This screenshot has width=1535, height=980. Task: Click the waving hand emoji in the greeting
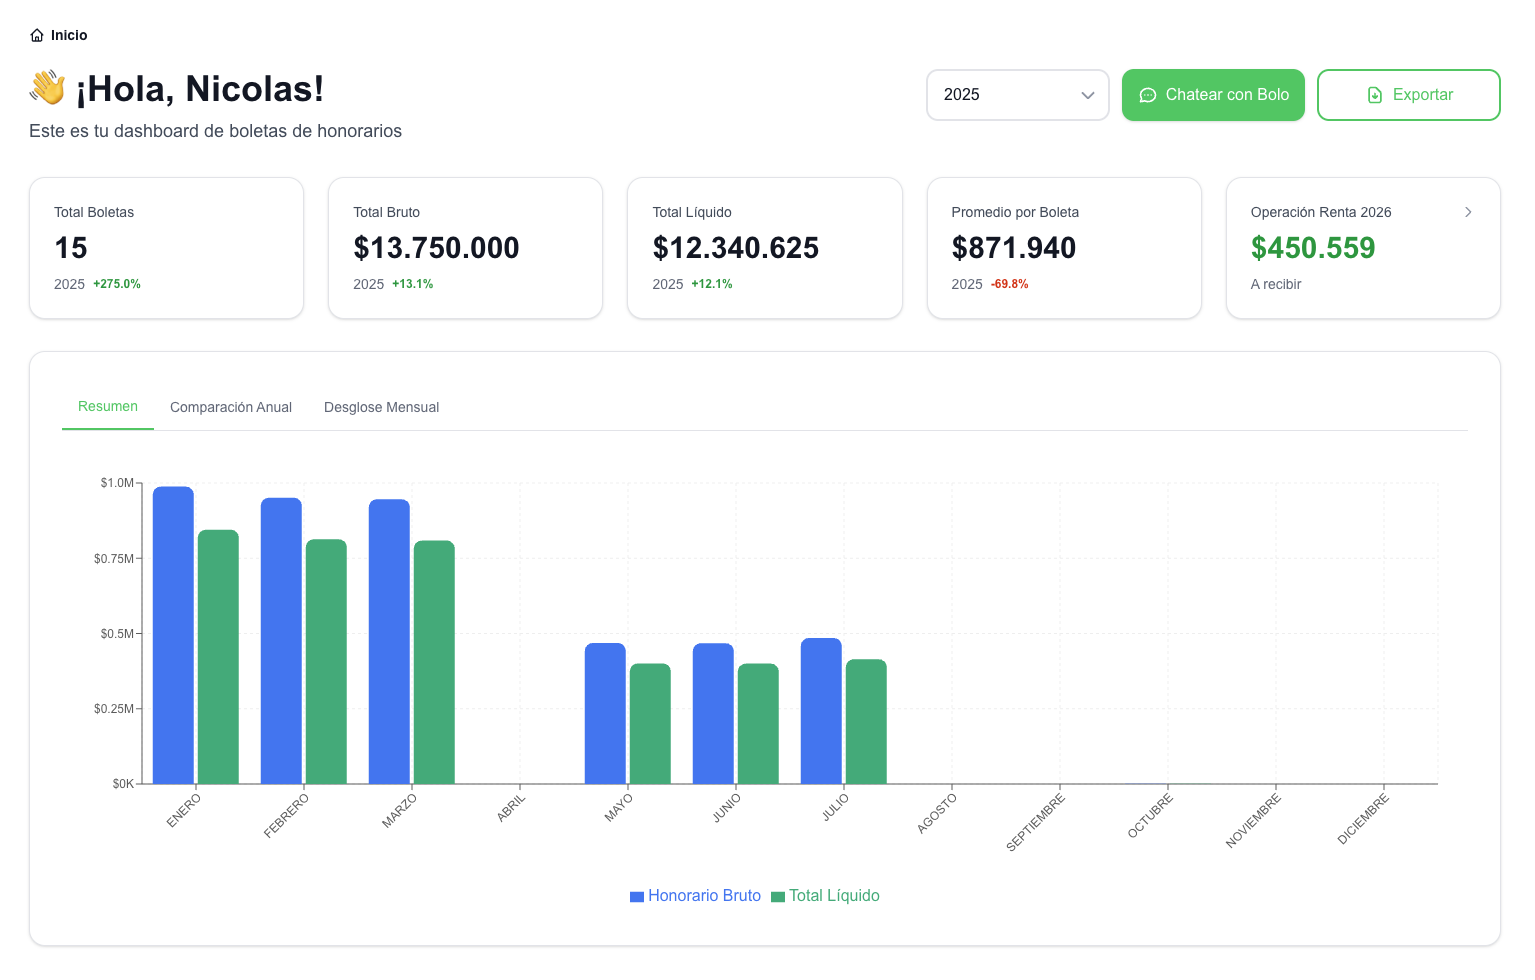pyautogui.click(x=46, y=88)
